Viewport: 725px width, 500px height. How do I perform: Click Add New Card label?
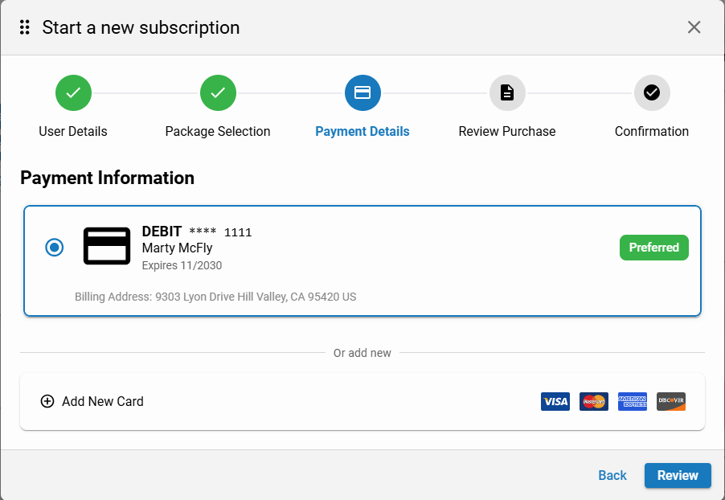103,401
